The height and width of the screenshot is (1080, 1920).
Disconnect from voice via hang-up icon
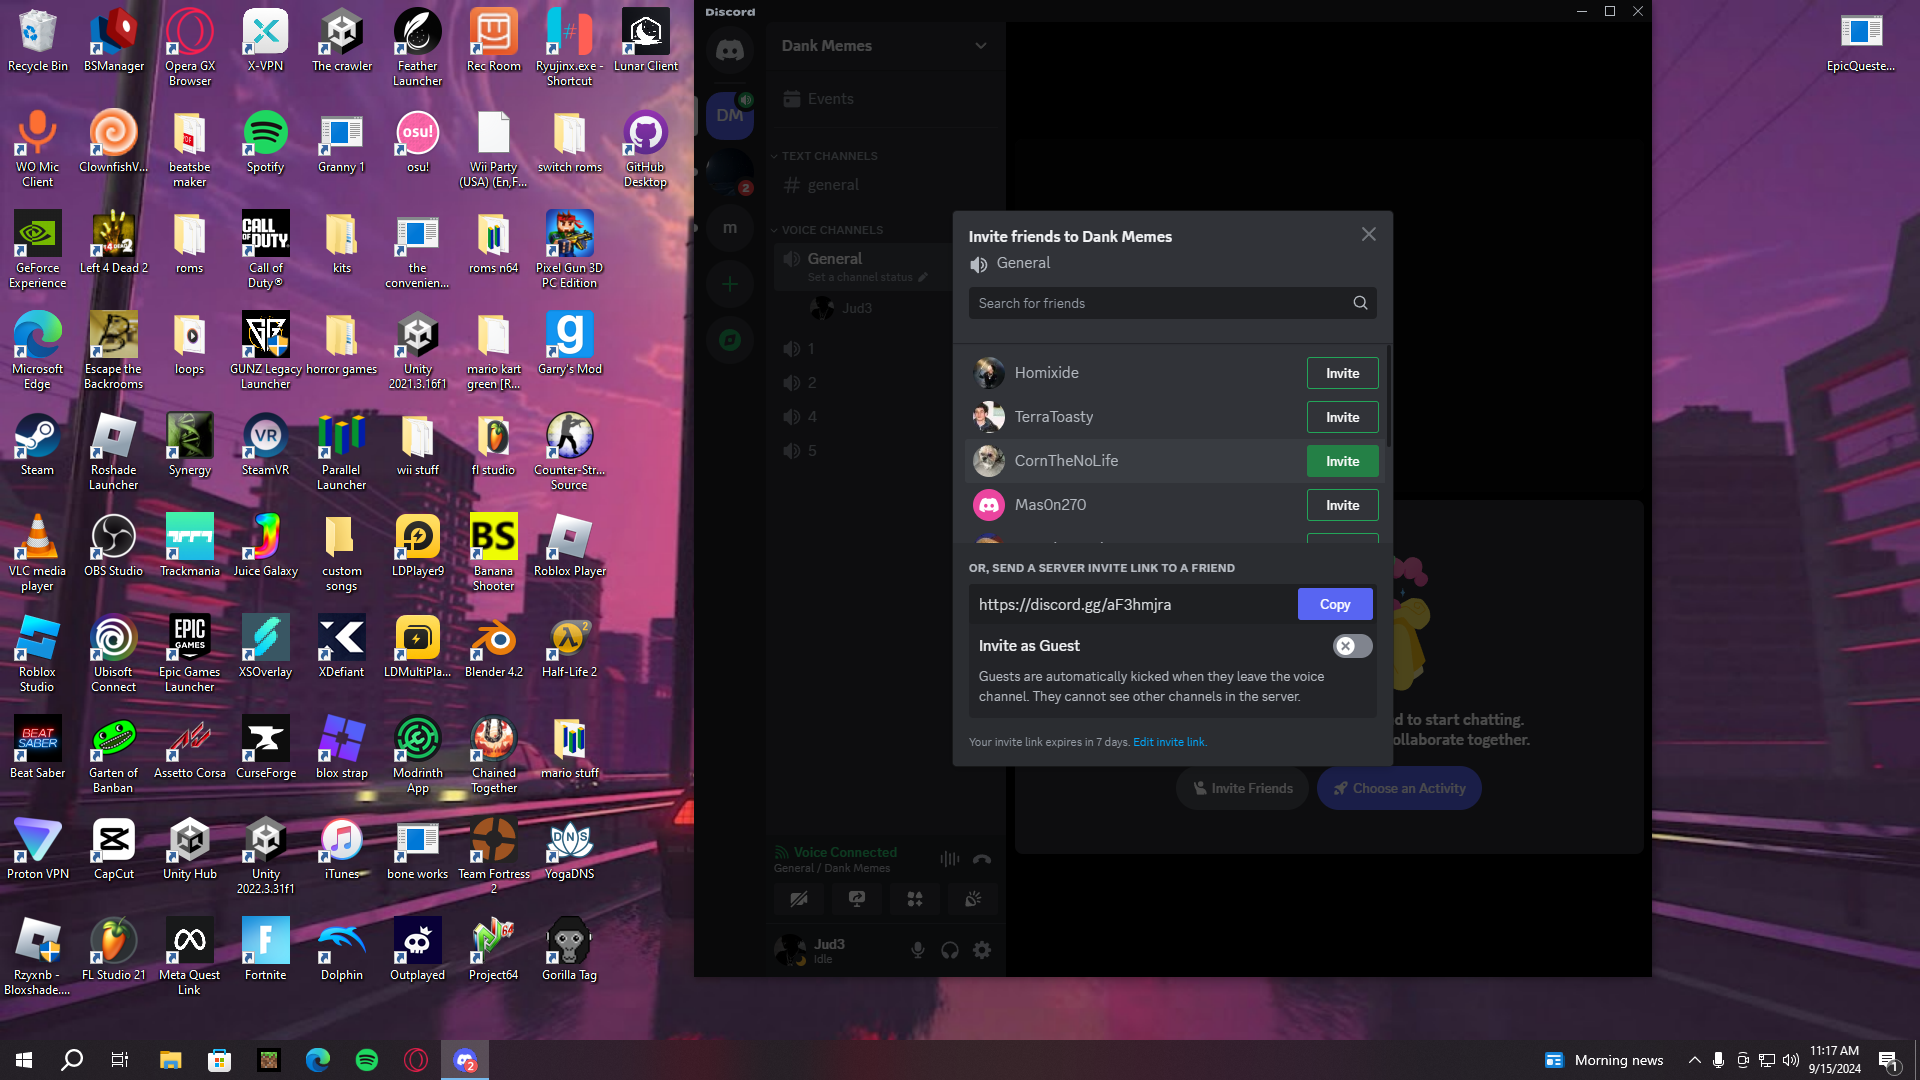(982, 859)
